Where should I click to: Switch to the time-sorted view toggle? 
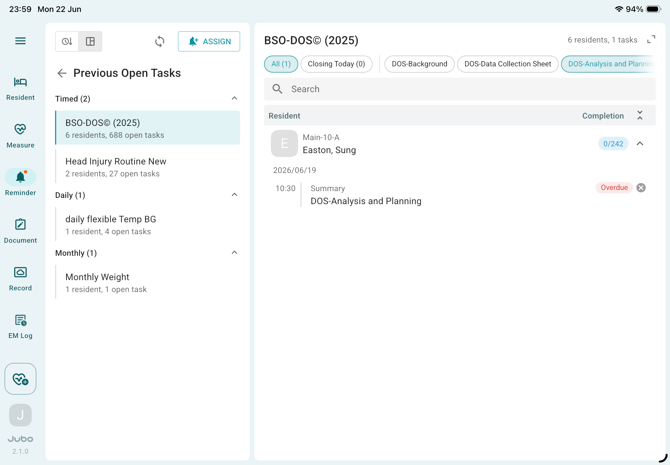coord(67,41)
